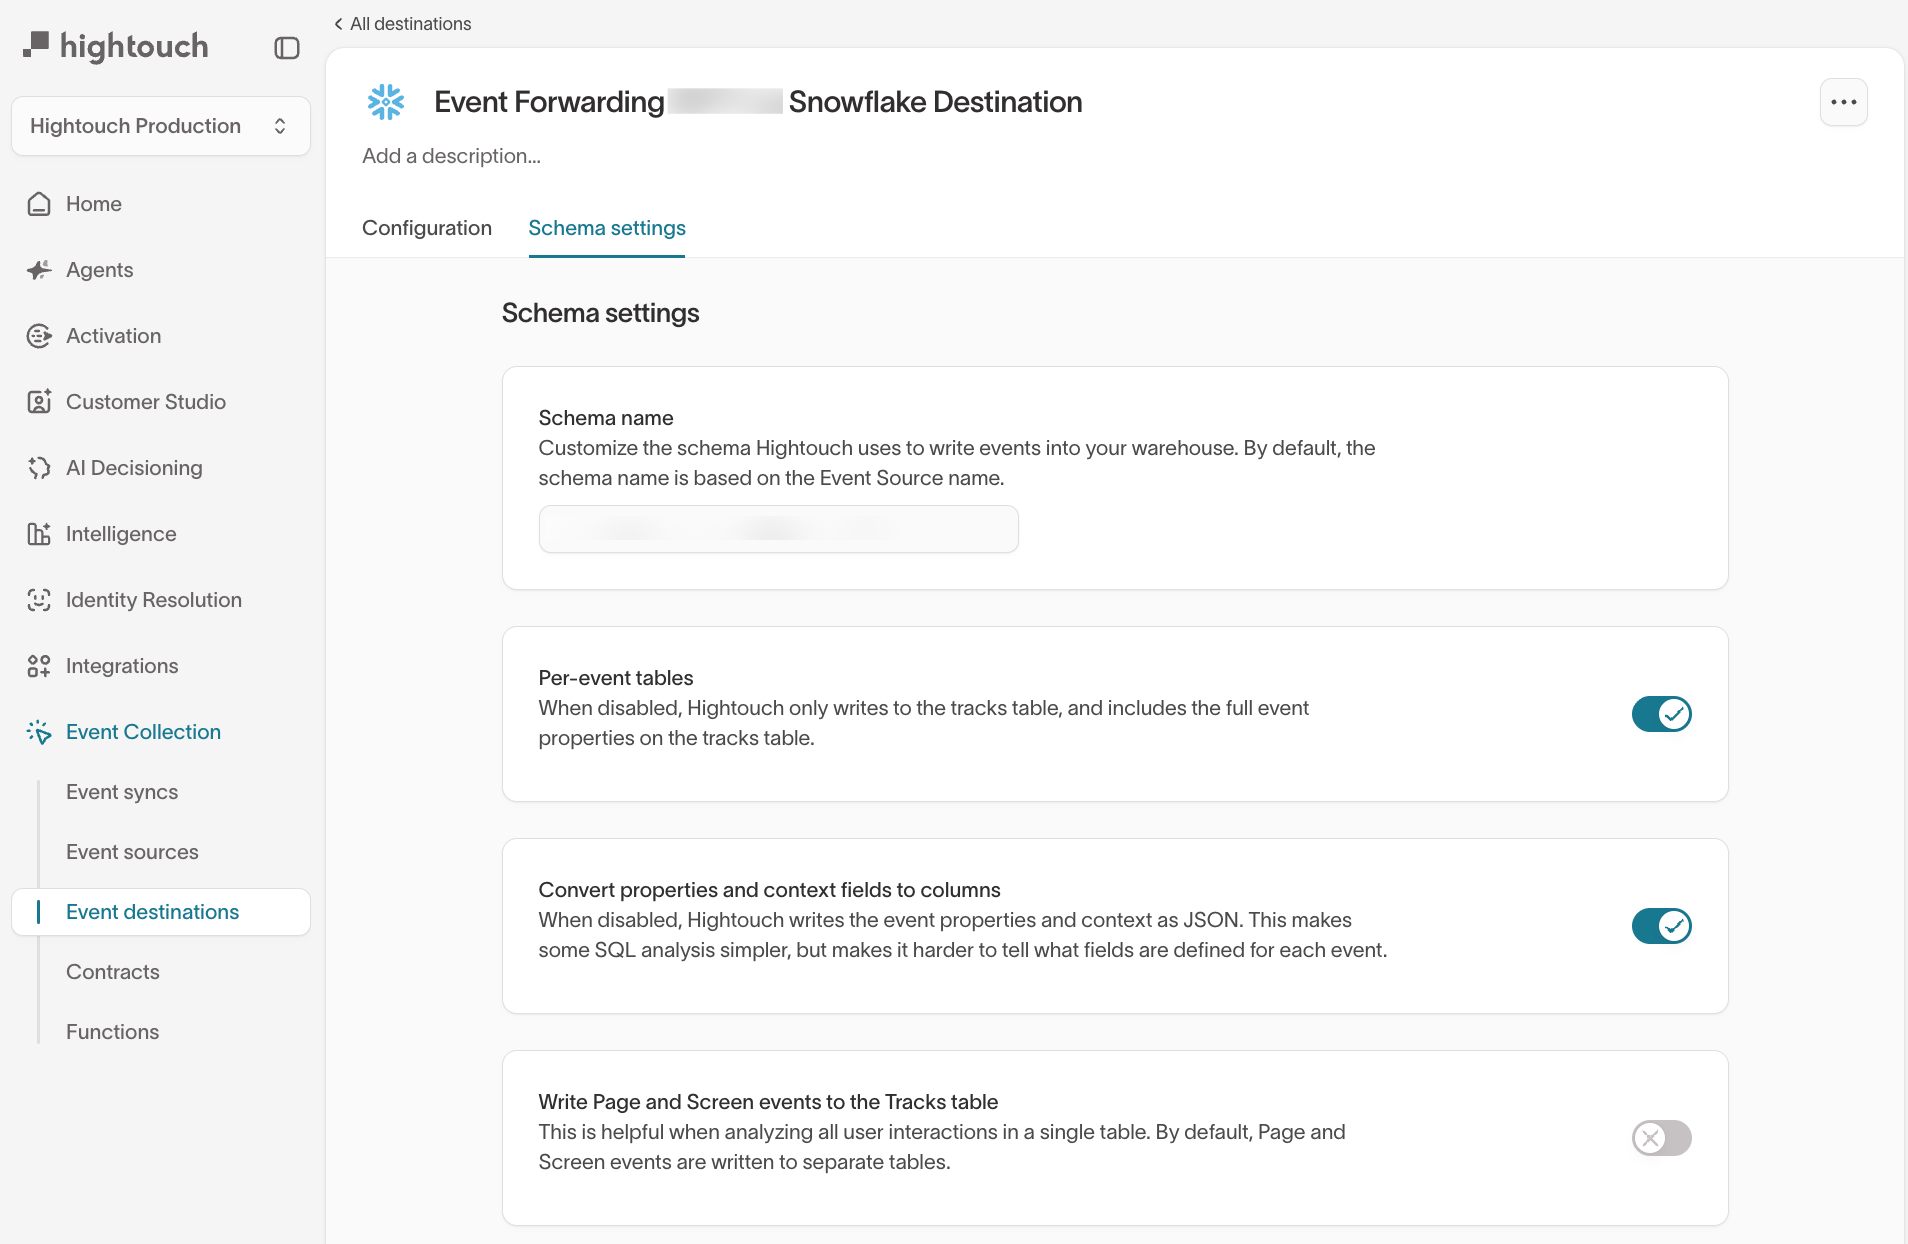1908x1244 pixels.
Task: Click the Add a description field
Action: click(451, 156)
